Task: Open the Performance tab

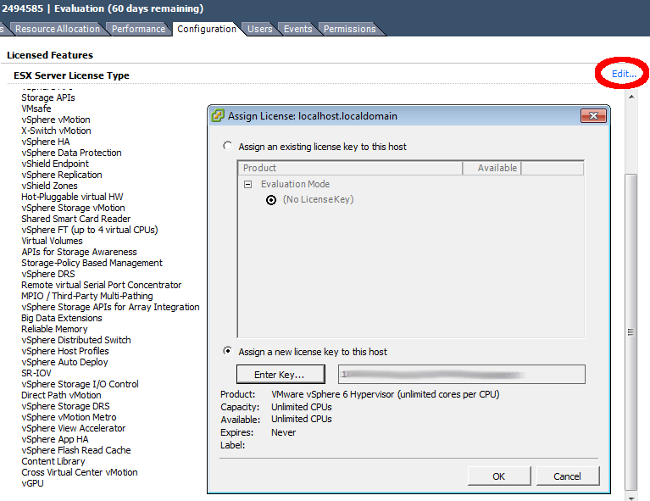Action: tap(139, 29)
